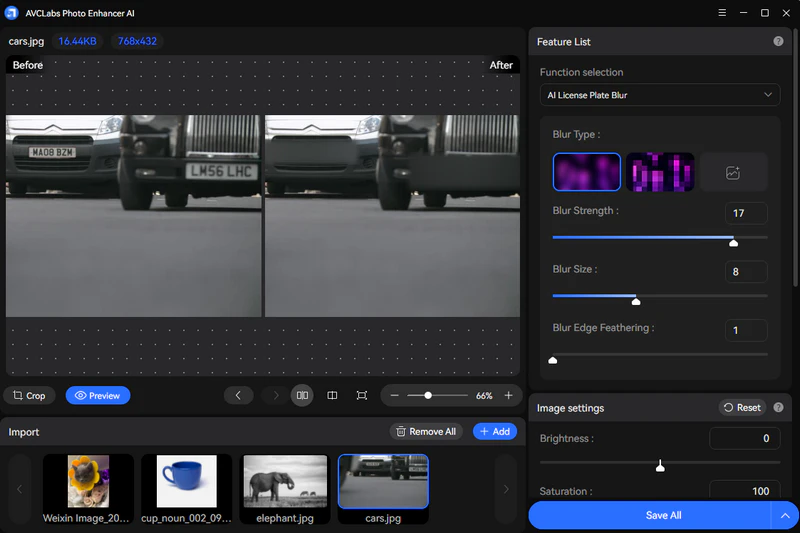Select the cup_noun_002 thumbnail
Image resolution: width=800 pixels, height=533 pixels.
point(186,489)
